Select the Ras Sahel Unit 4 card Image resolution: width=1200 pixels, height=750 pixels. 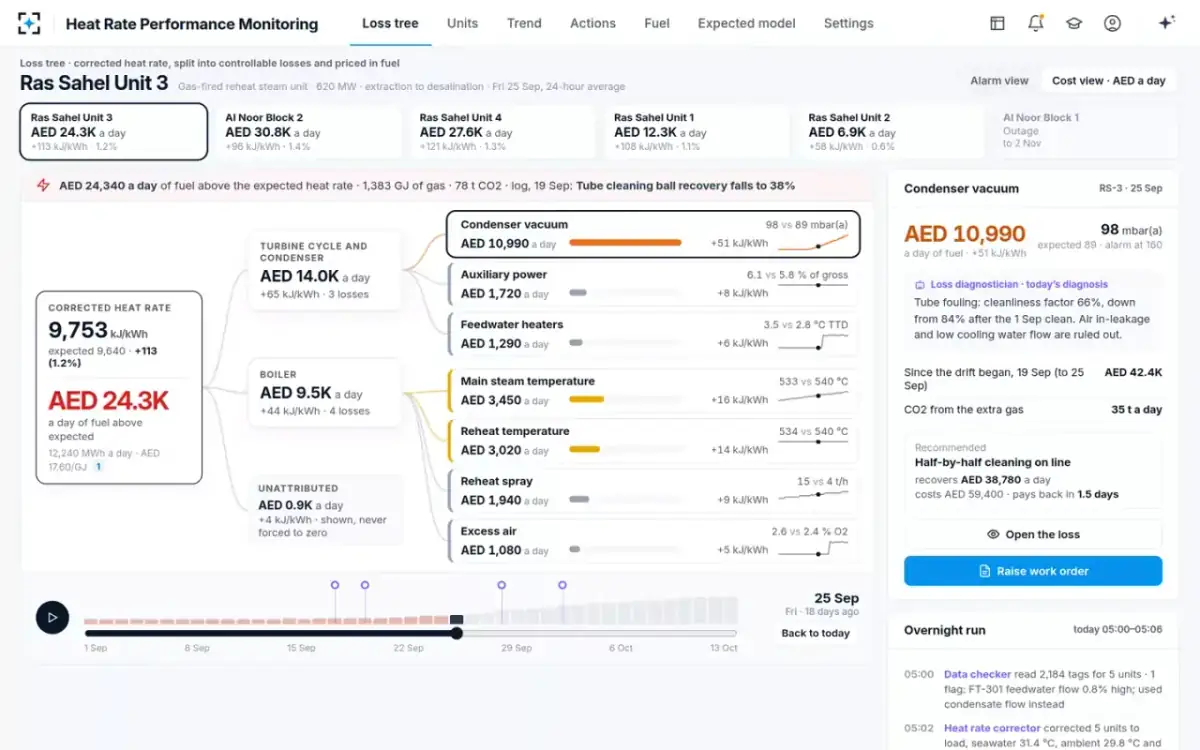click(x=502, y=131)
